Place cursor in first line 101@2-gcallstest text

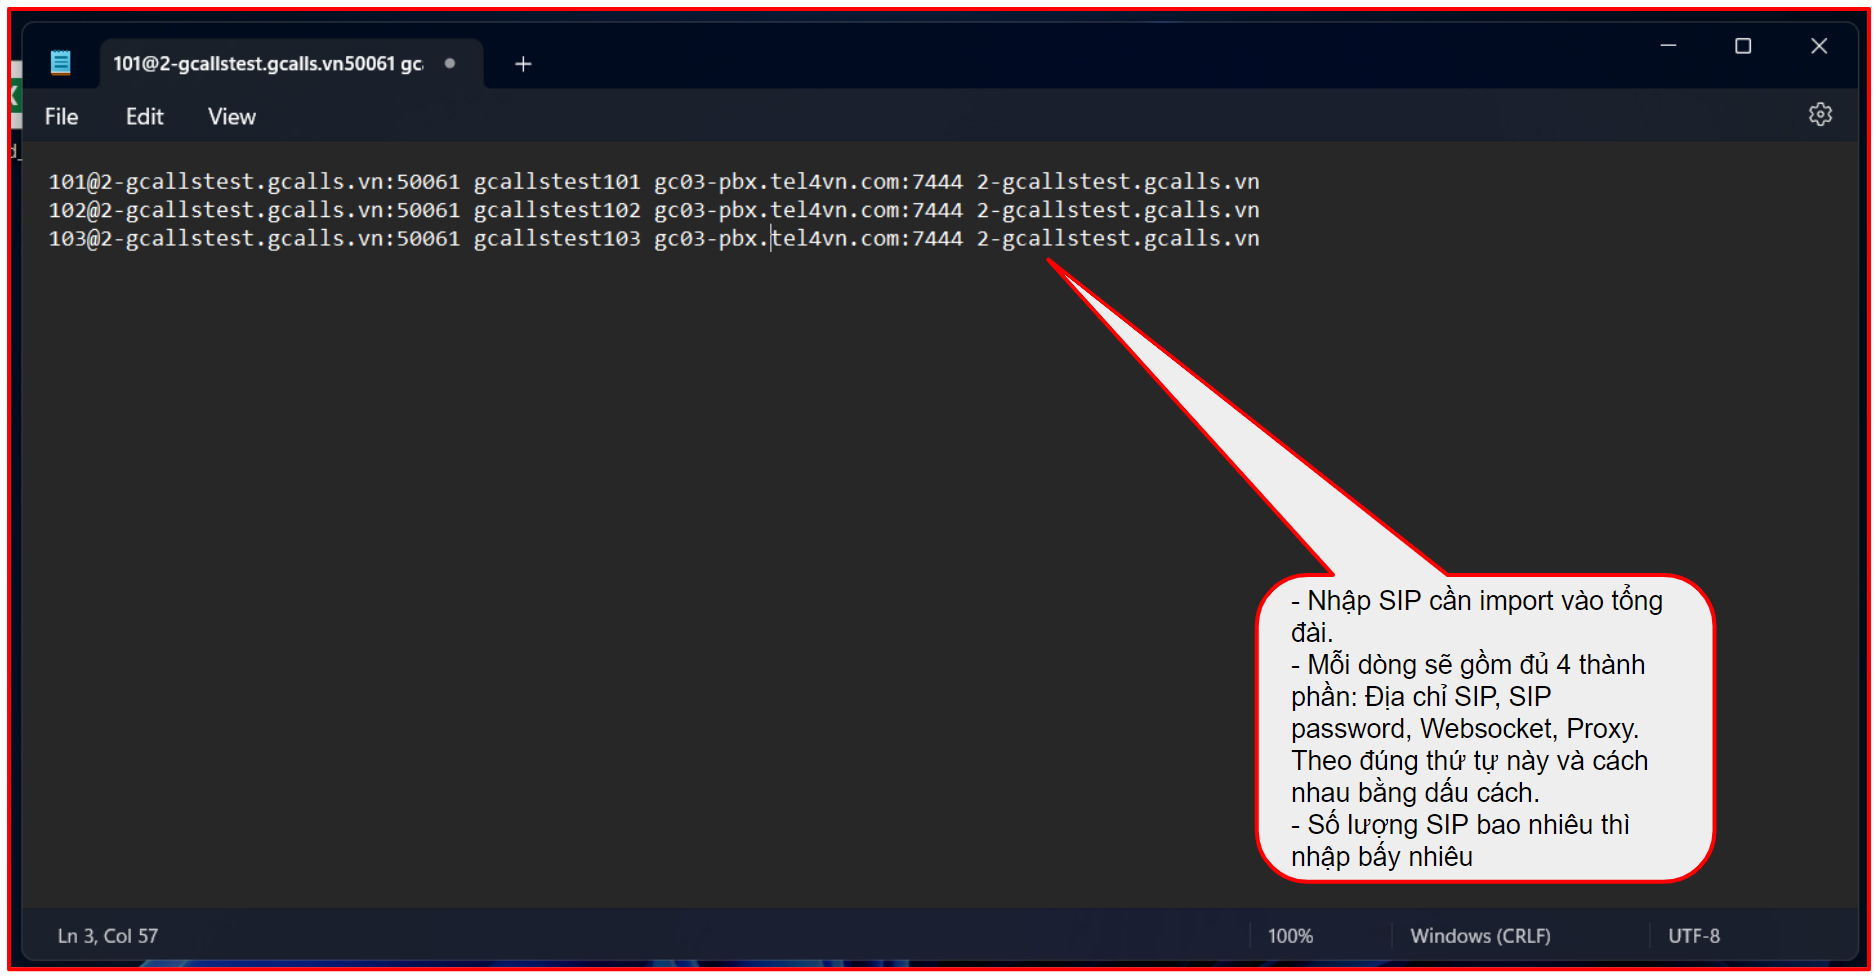click(x=254, y=182)
